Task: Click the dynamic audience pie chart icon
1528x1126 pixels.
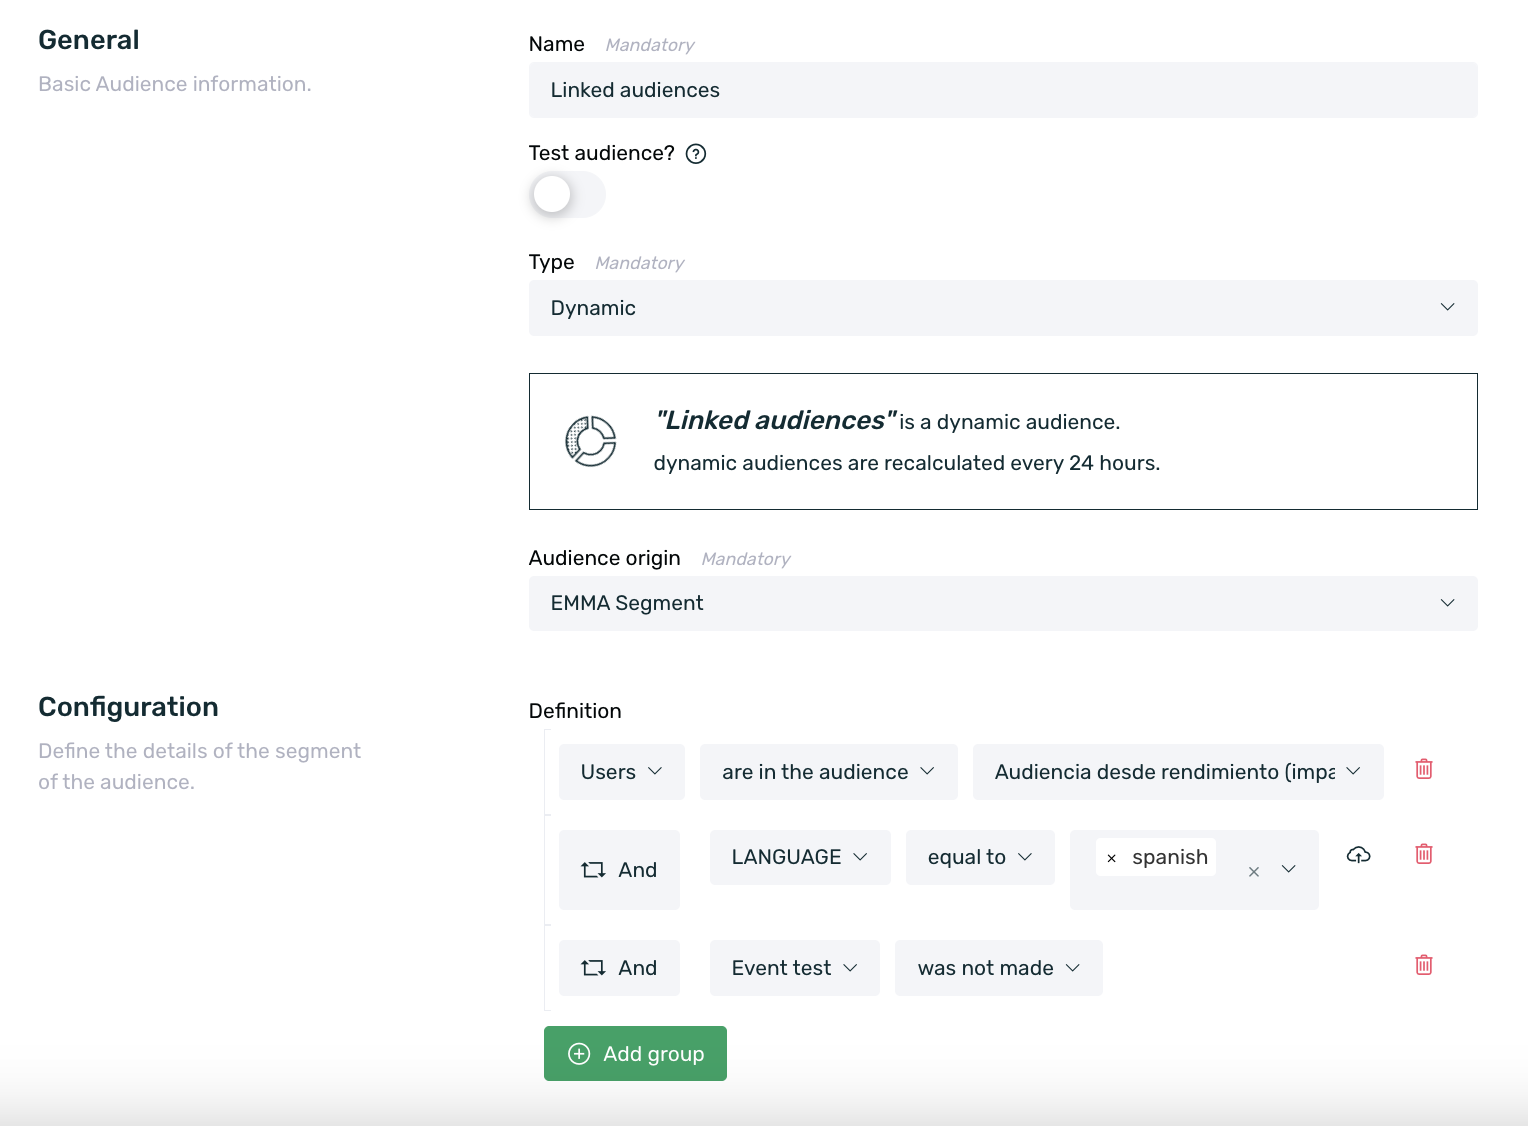Action: tap(591, 441)
